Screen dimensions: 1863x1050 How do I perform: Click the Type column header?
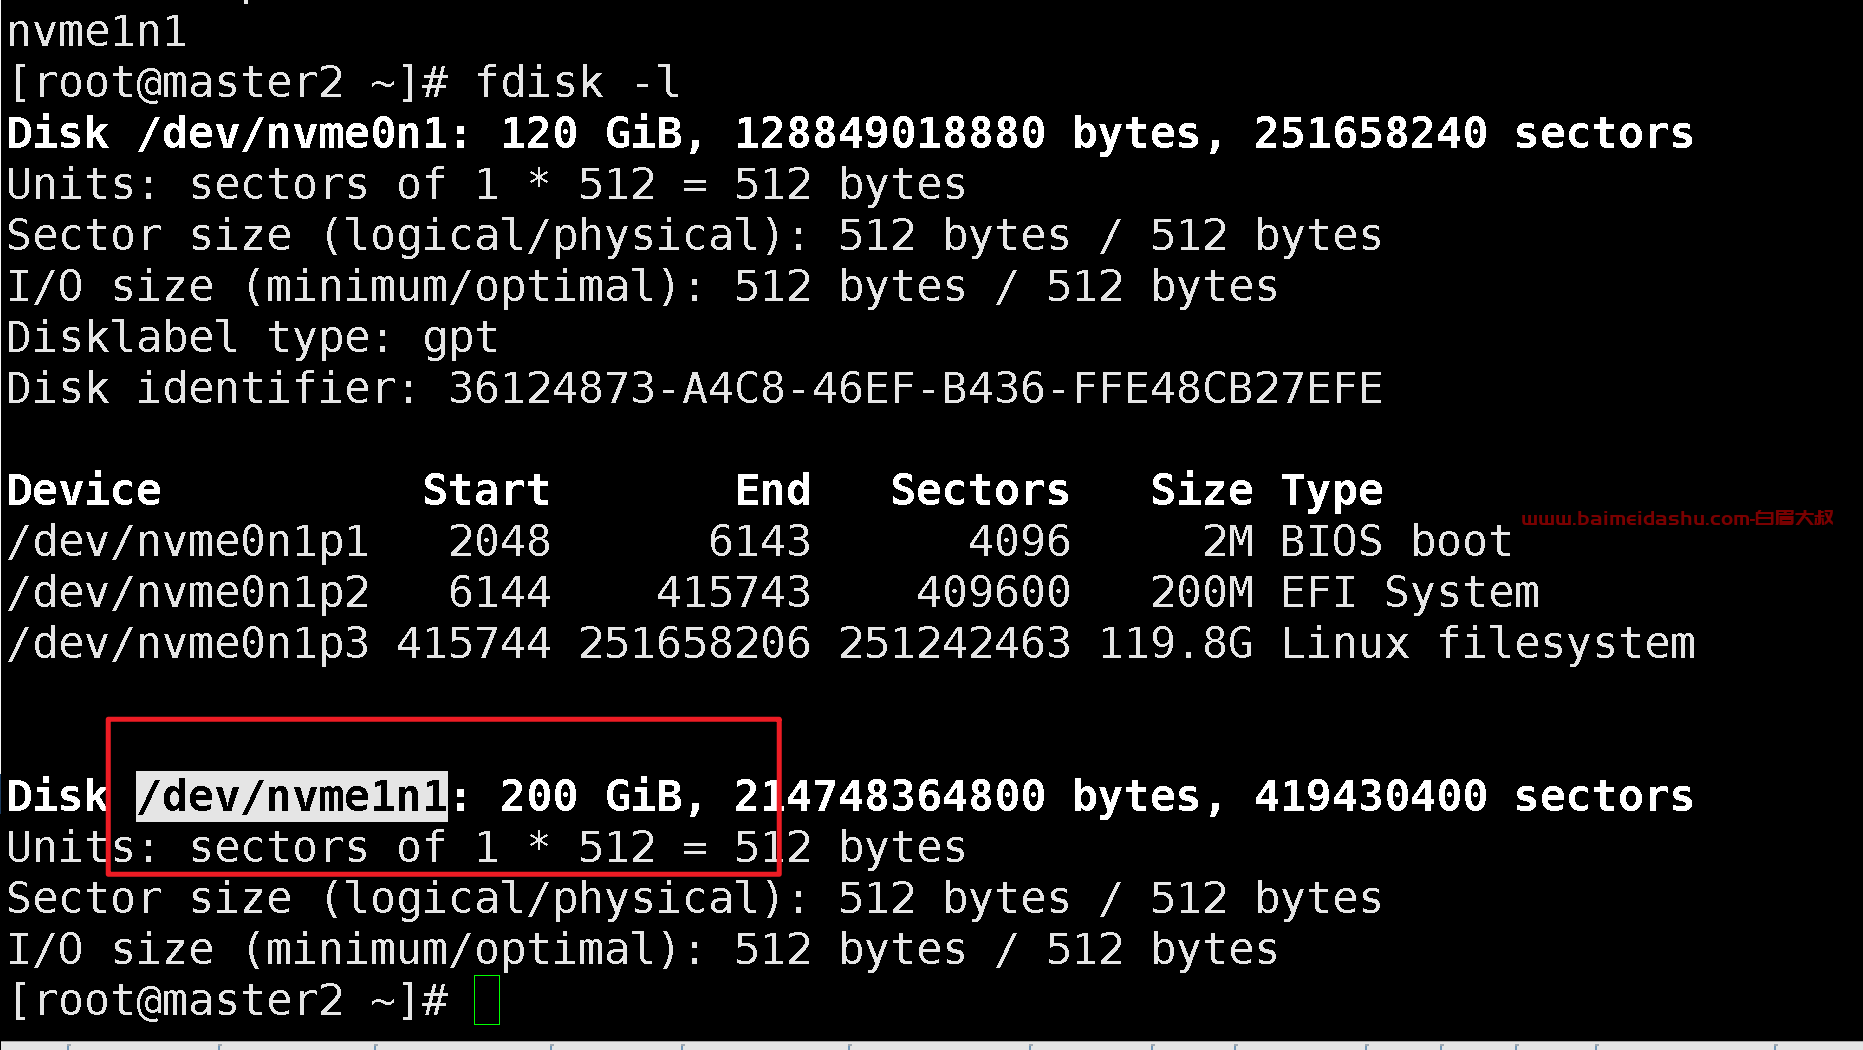pos(1332,492)
